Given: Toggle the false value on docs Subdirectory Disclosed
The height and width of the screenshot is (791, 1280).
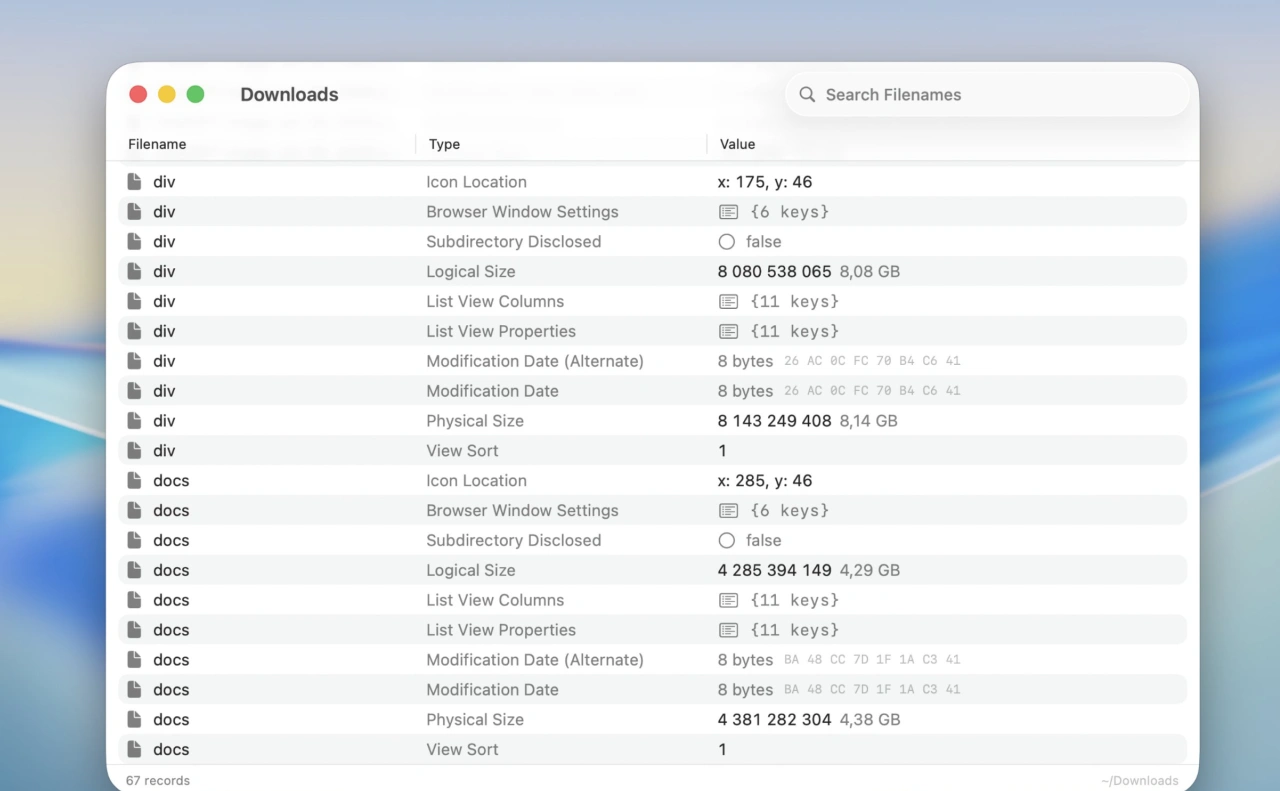Looking at the screenshot, I should click(726, 540).
